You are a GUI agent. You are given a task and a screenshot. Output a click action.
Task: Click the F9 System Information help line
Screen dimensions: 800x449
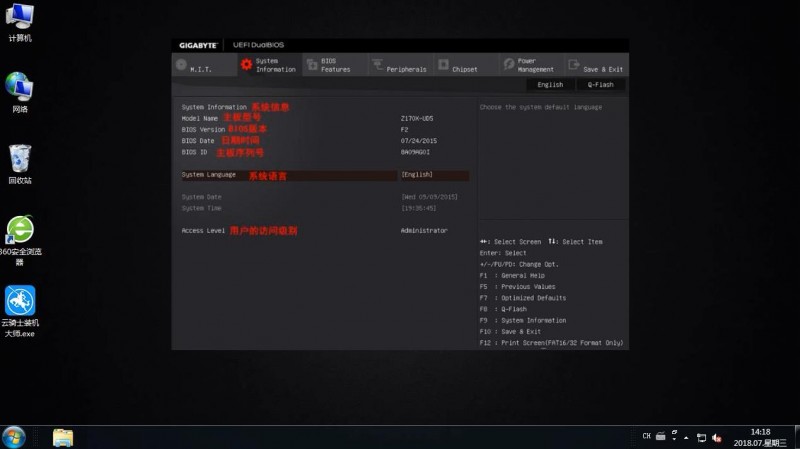coord(523,320)
